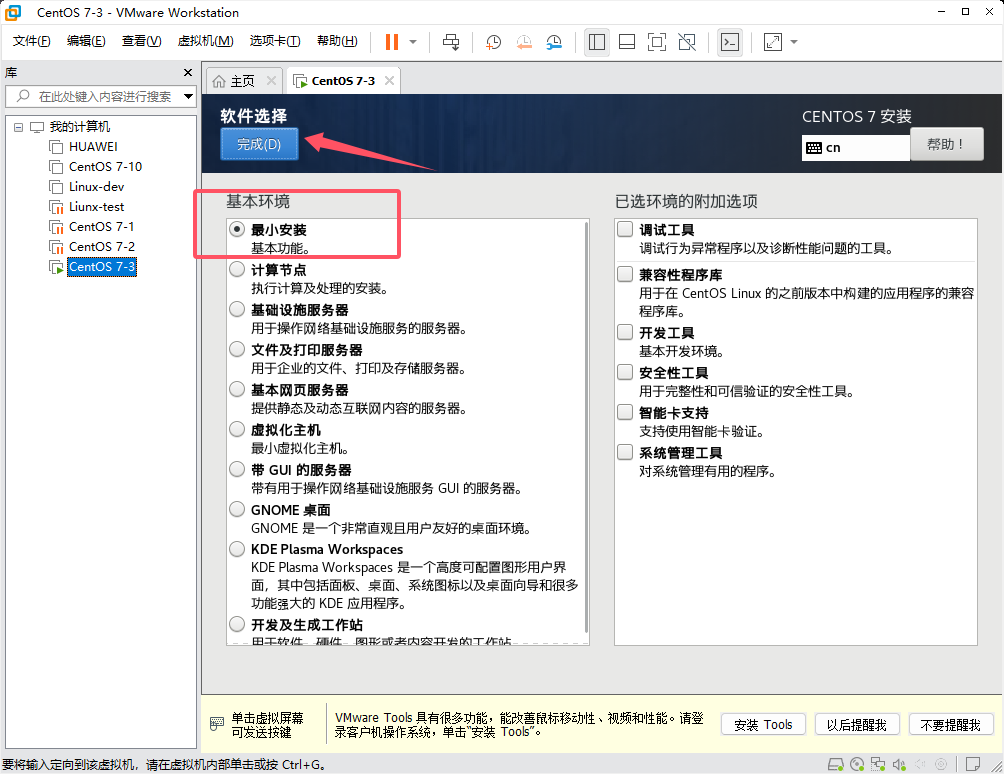Toggle the thumbnail bar view icon
Image resolution: width=1004 pixels, height=774 pixels.
[627, 42]
